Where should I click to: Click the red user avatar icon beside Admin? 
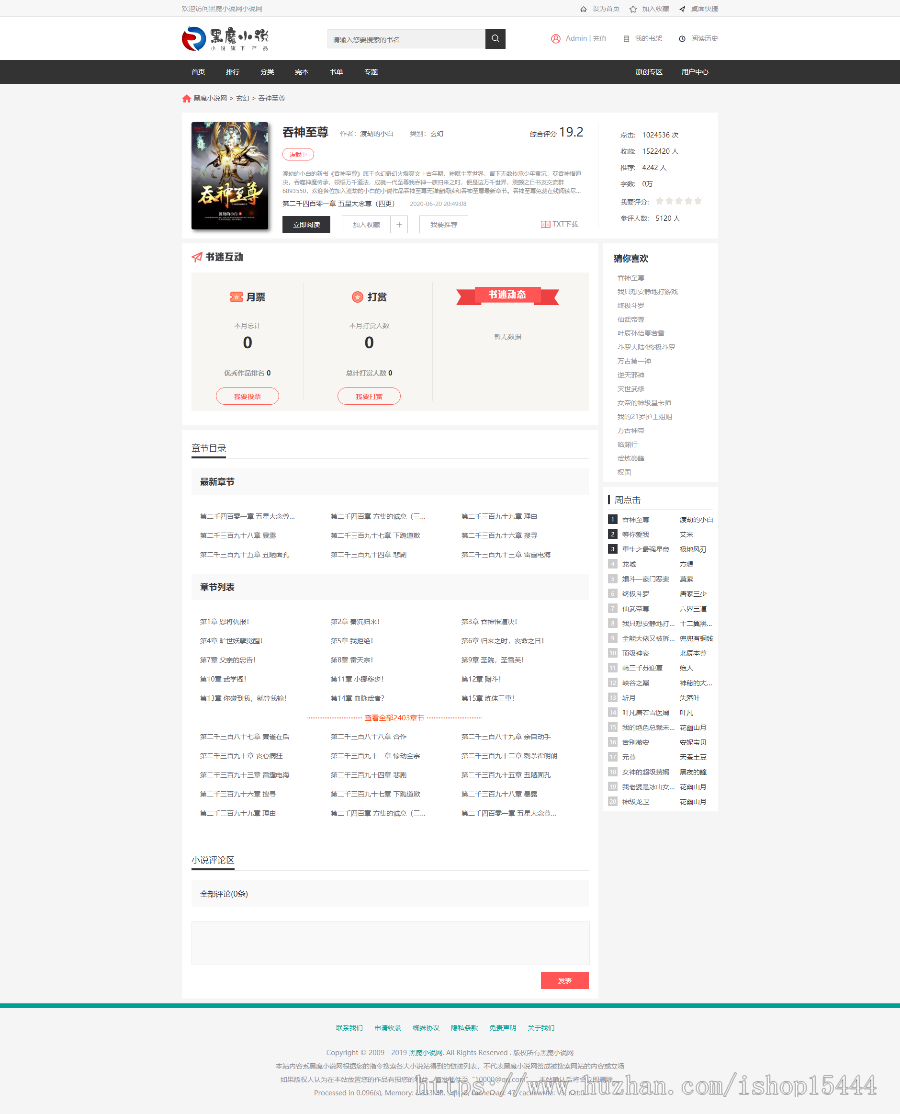555,38
